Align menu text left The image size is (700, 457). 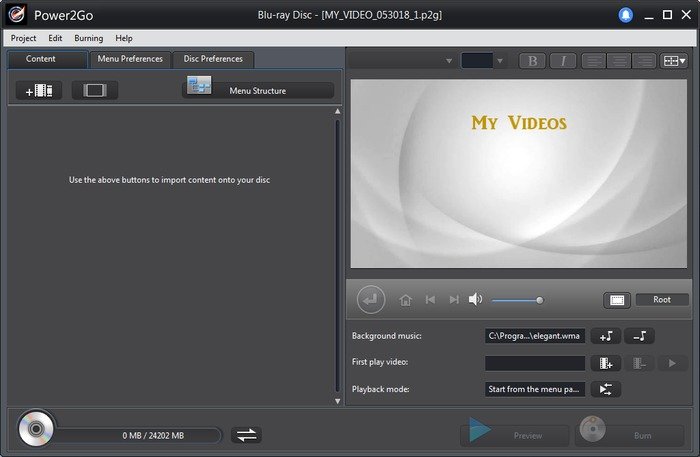click(x=594, y=61)
